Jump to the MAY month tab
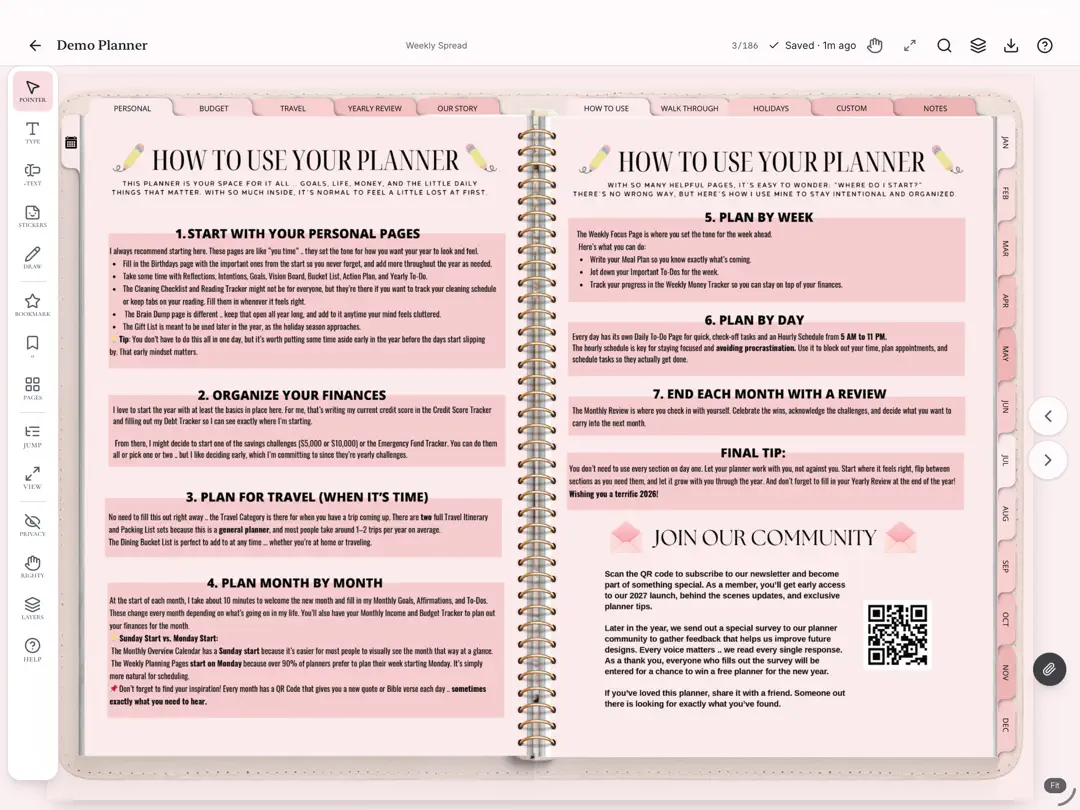Screen dimensions: 1080x810 click(x=1006, y=354)
